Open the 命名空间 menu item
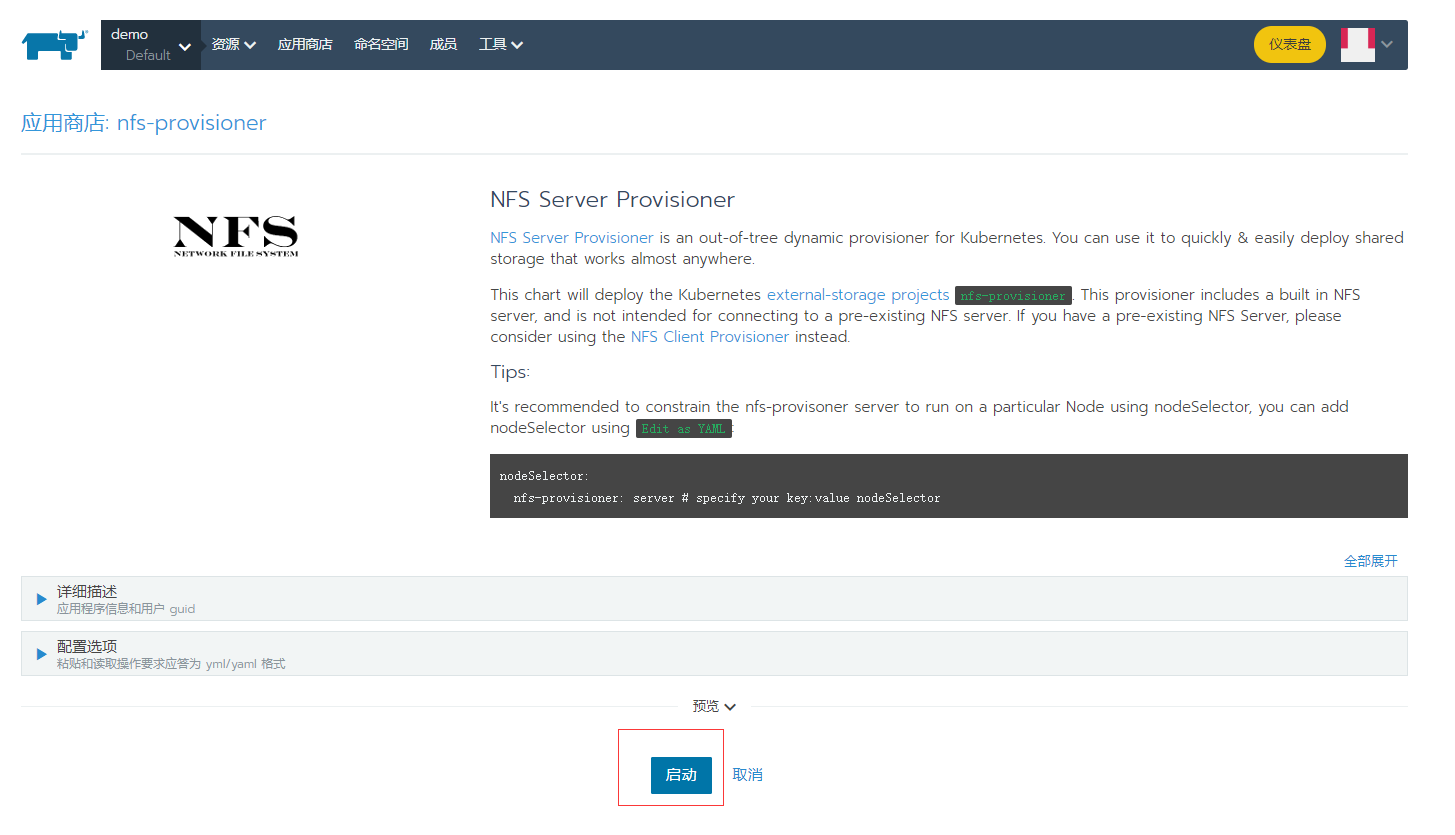 coord(381,44)
